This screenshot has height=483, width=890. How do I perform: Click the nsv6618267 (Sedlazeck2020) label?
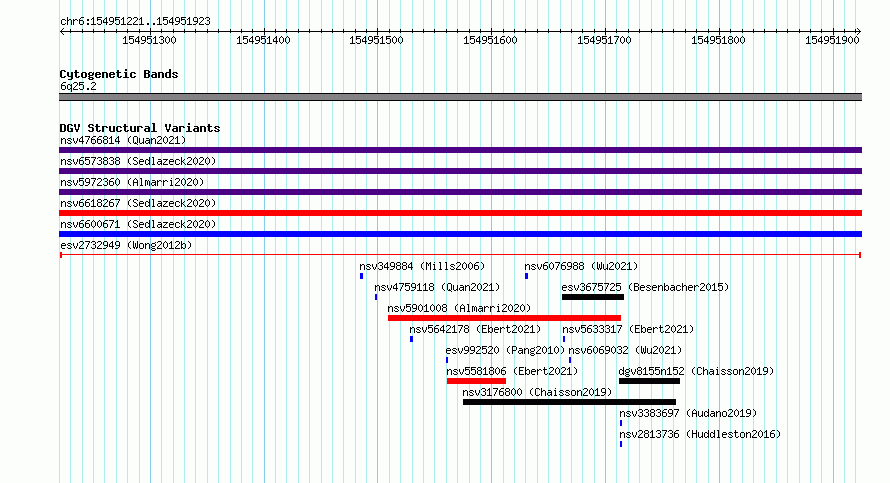(x=138, y=203)
